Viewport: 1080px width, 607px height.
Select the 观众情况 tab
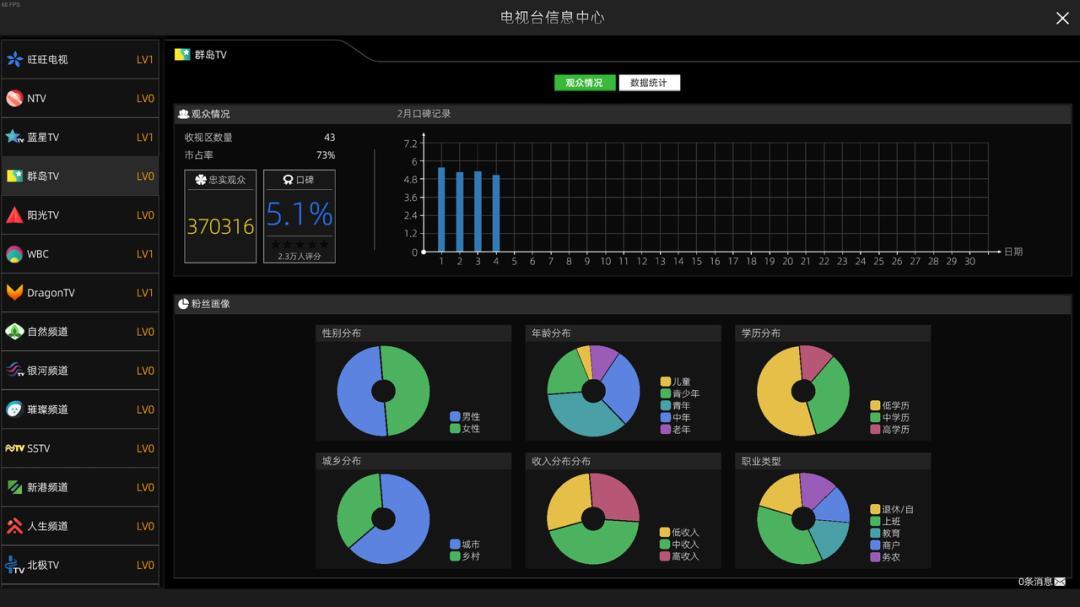[584, 83]
